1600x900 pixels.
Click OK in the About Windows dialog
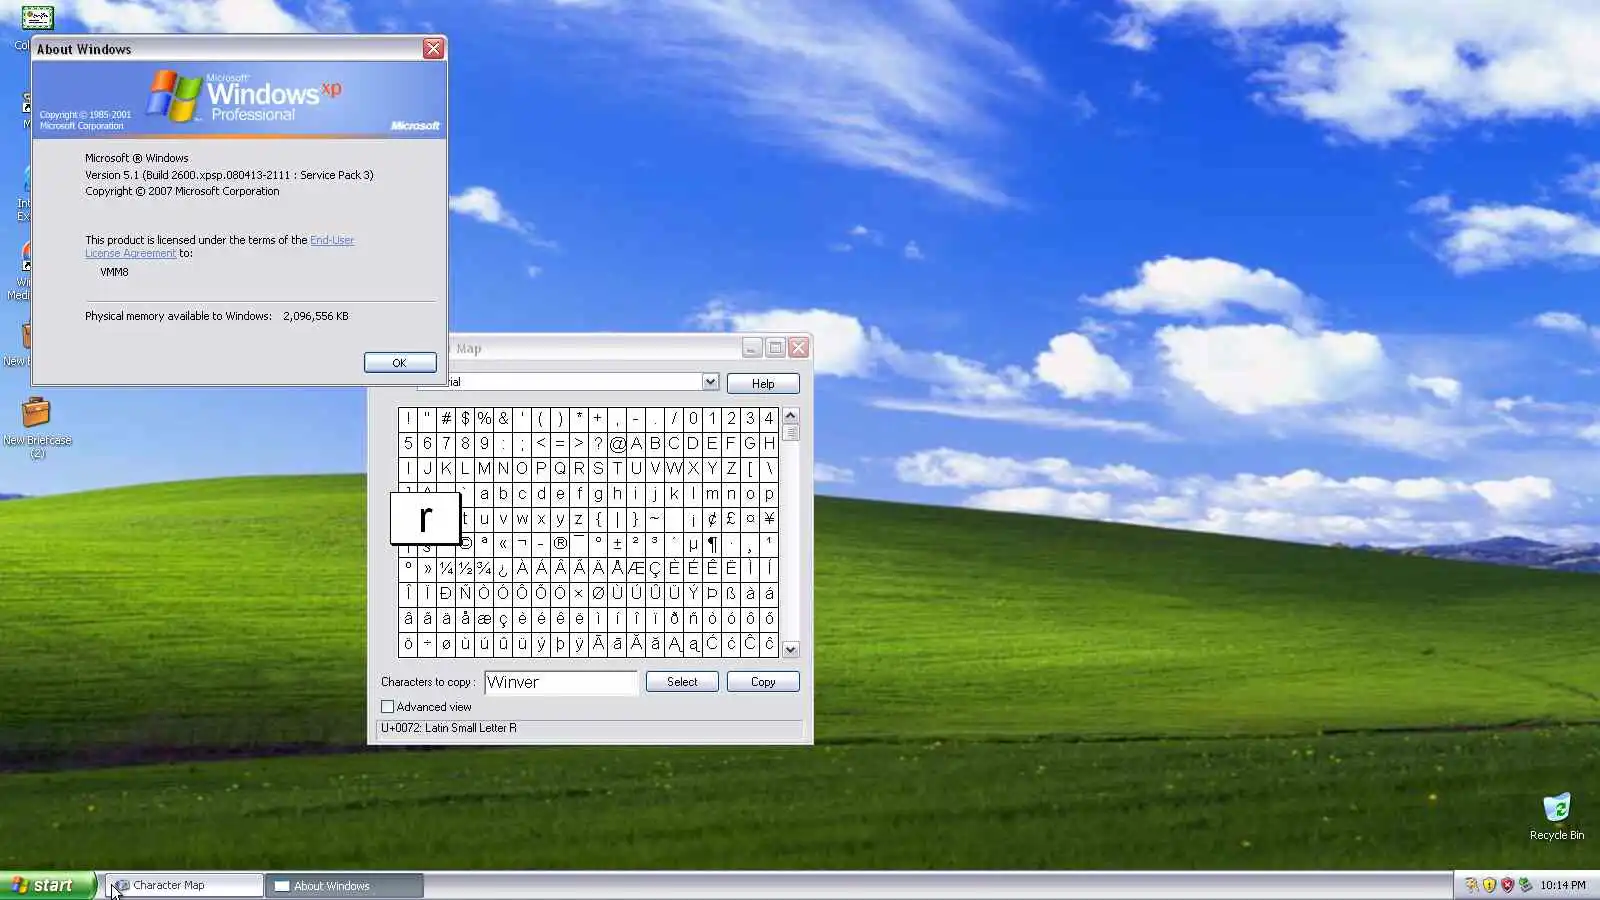tap(399, 363)
